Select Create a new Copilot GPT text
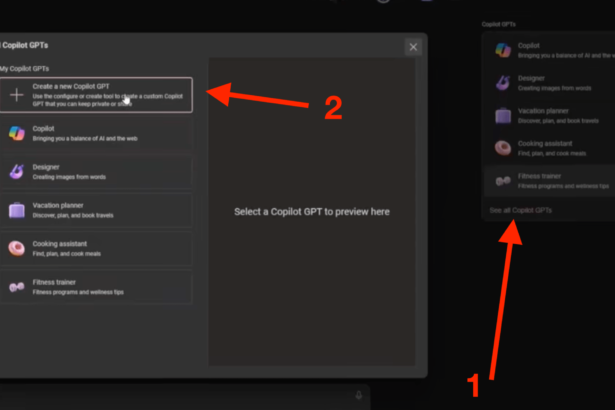The width and height of the screenshot is (615, 410). tap(71, 86)
